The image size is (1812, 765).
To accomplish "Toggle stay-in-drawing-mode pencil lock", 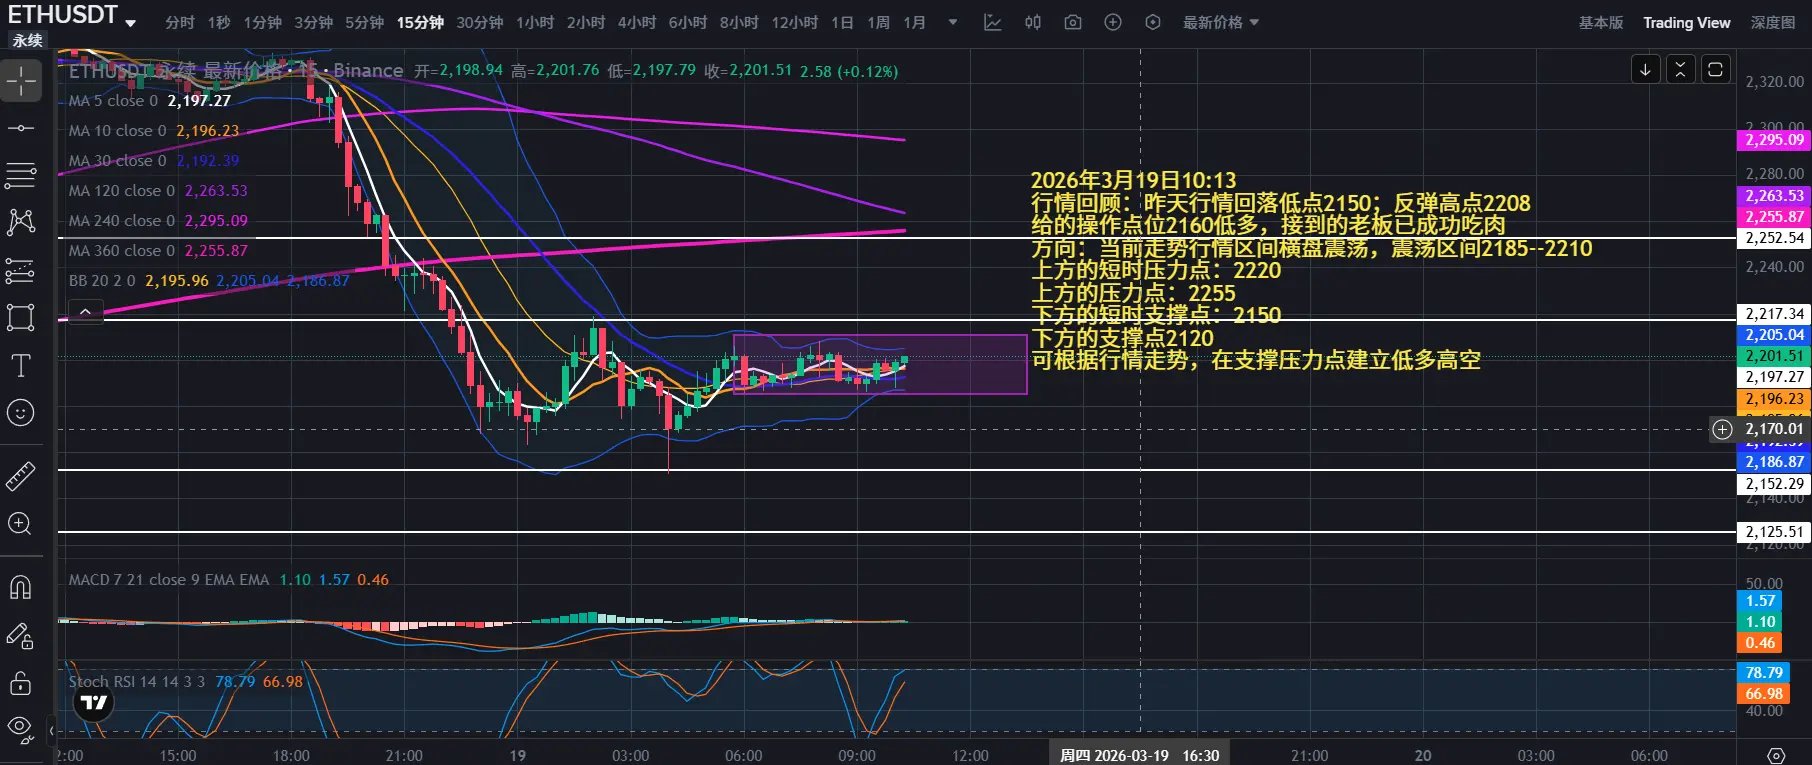I will click(x=21, y=635).
